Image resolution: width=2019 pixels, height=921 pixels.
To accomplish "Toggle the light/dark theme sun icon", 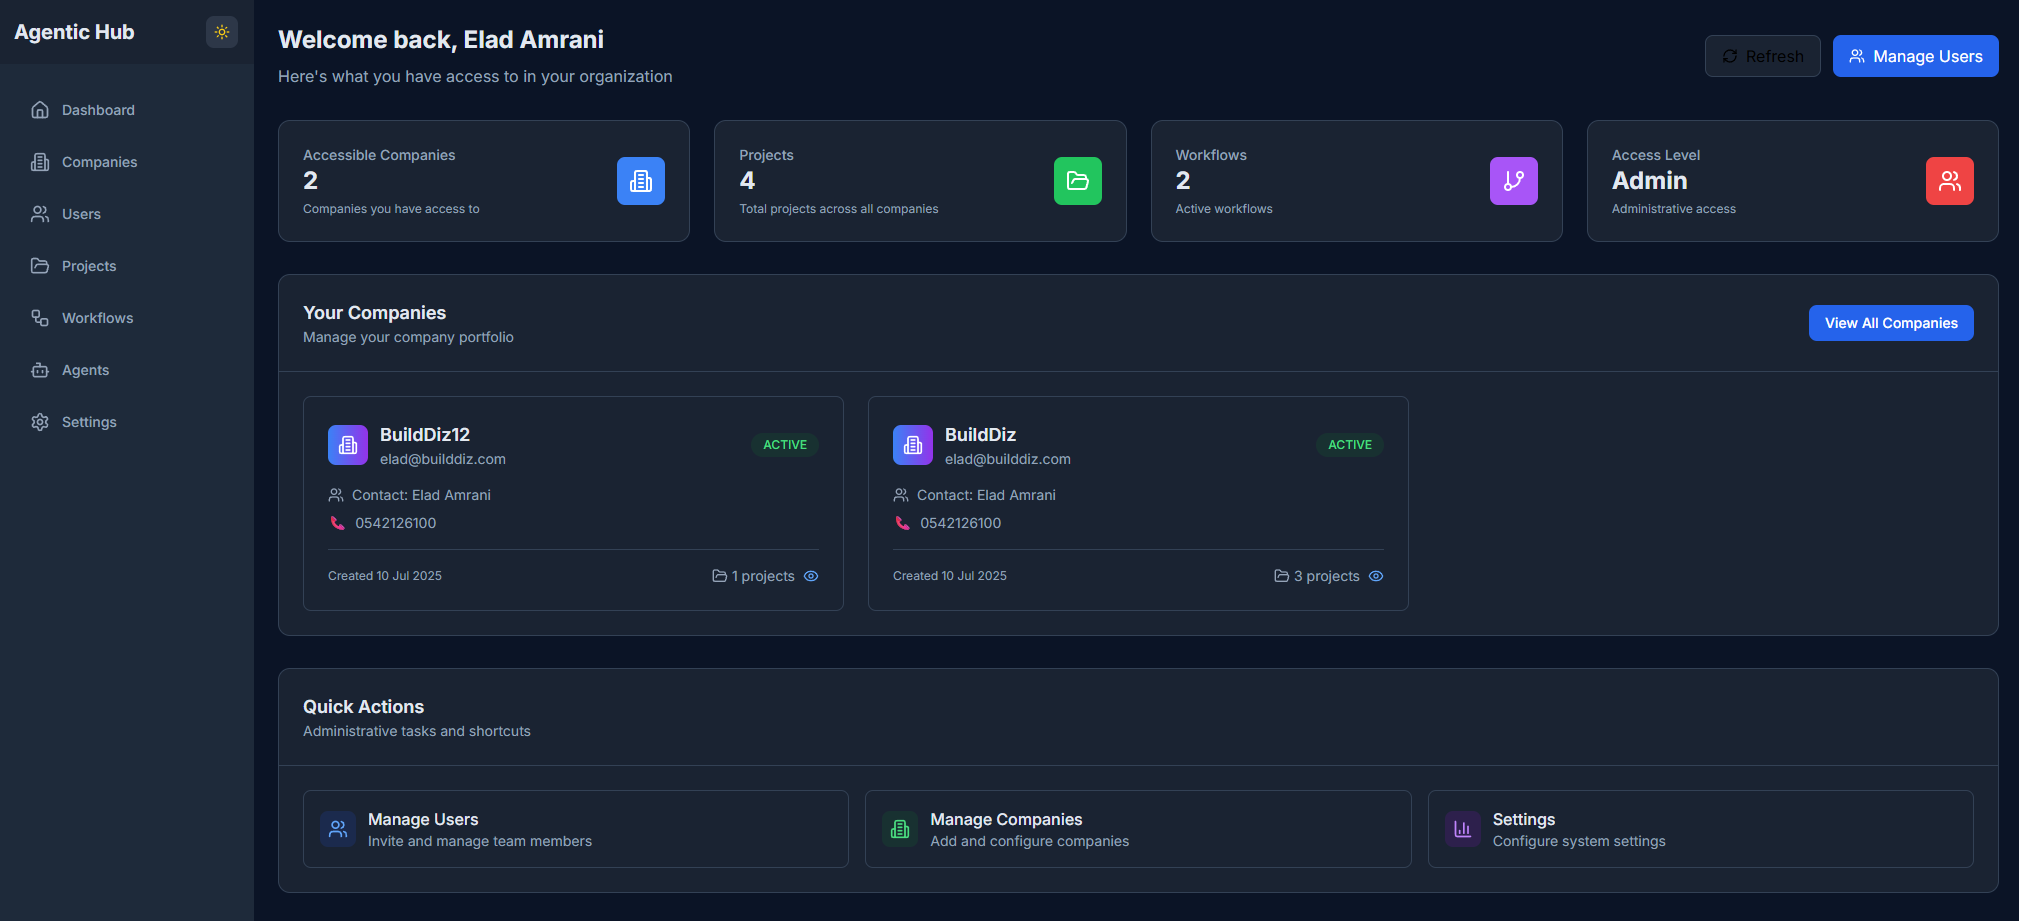I will (222, 32).
